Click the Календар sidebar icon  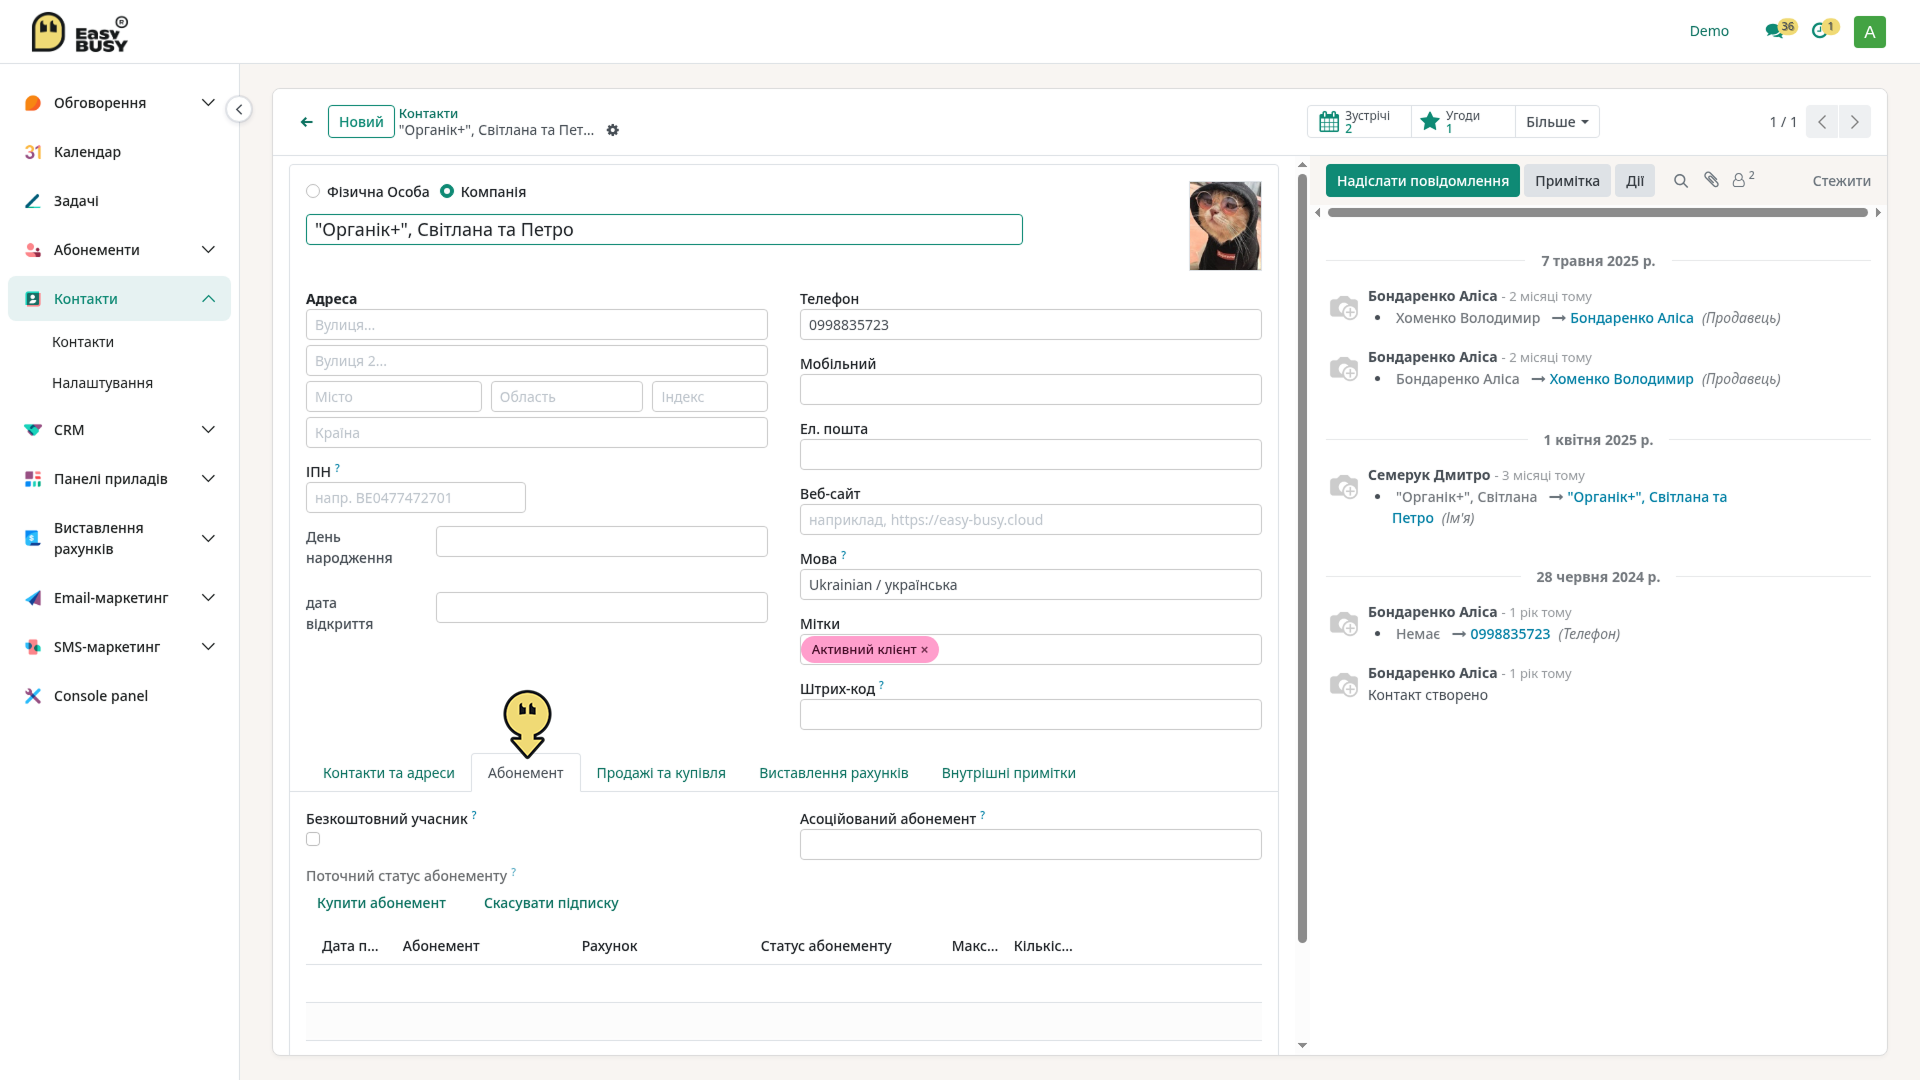pyautogui.click(x=33, y=152)
